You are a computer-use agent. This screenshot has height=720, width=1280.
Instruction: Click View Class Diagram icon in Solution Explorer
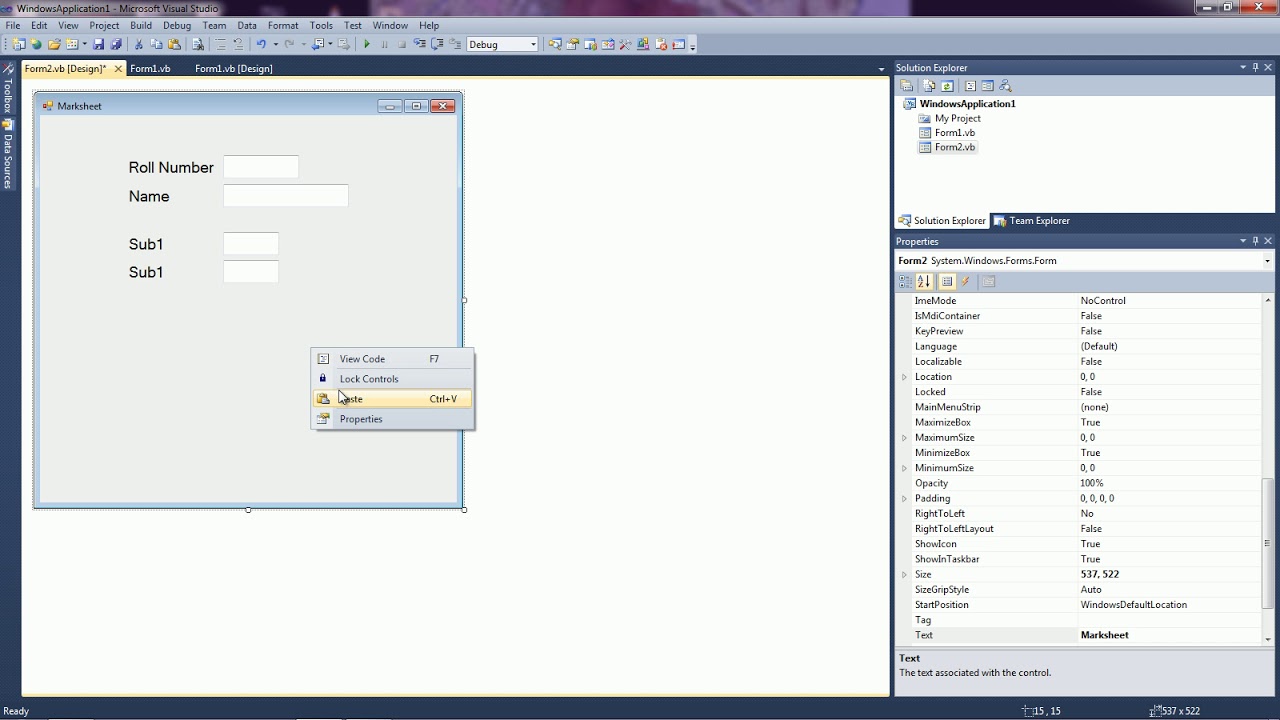coord(1005,86)
